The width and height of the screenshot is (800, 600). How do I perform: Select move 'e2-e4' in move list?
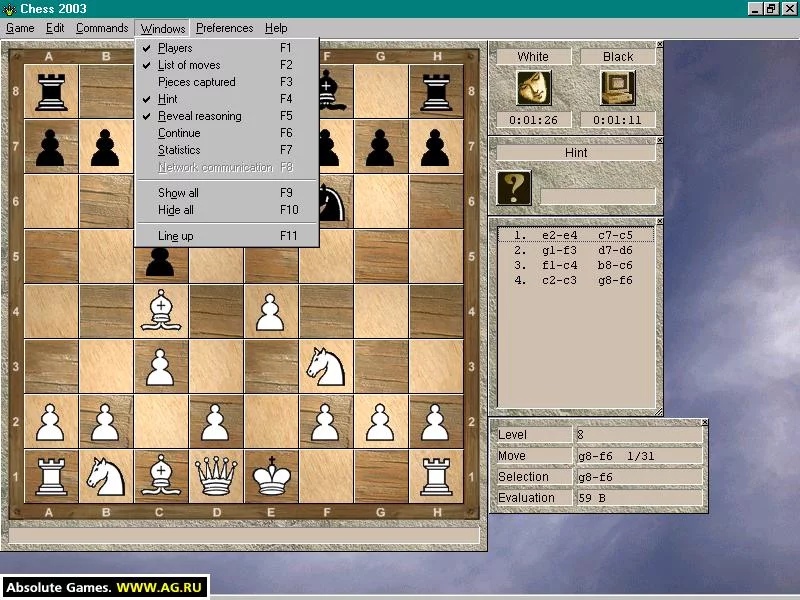click(x=560, y=235)
